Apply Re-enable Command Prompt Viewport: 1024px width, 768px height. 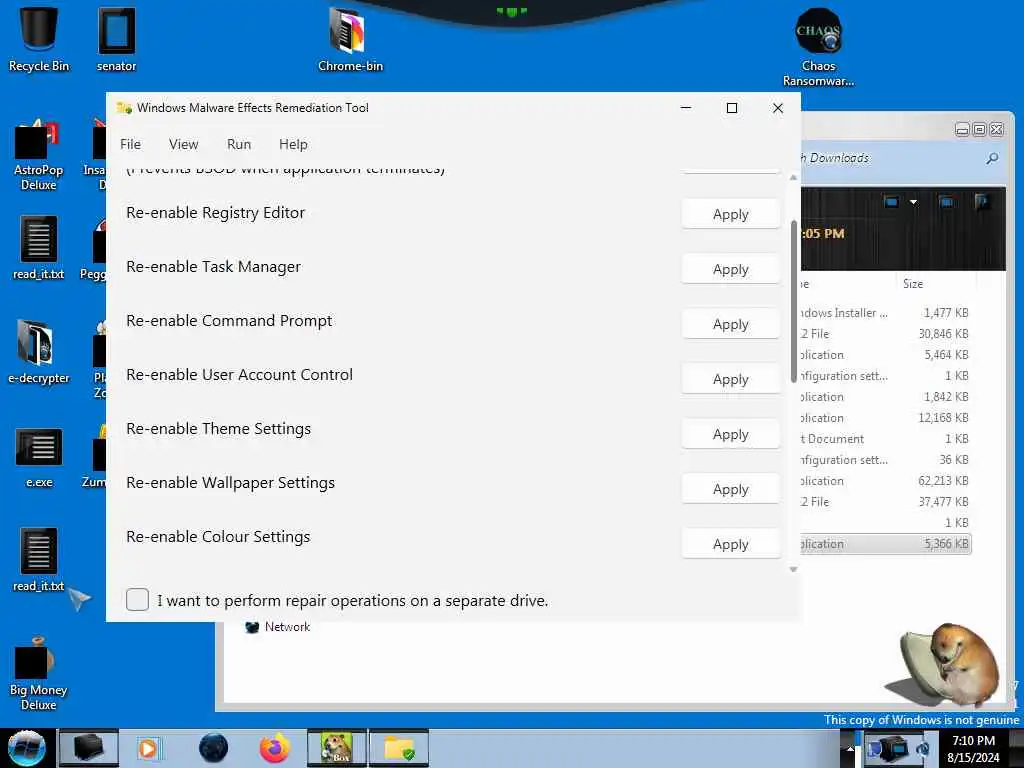tap(731, 324)
